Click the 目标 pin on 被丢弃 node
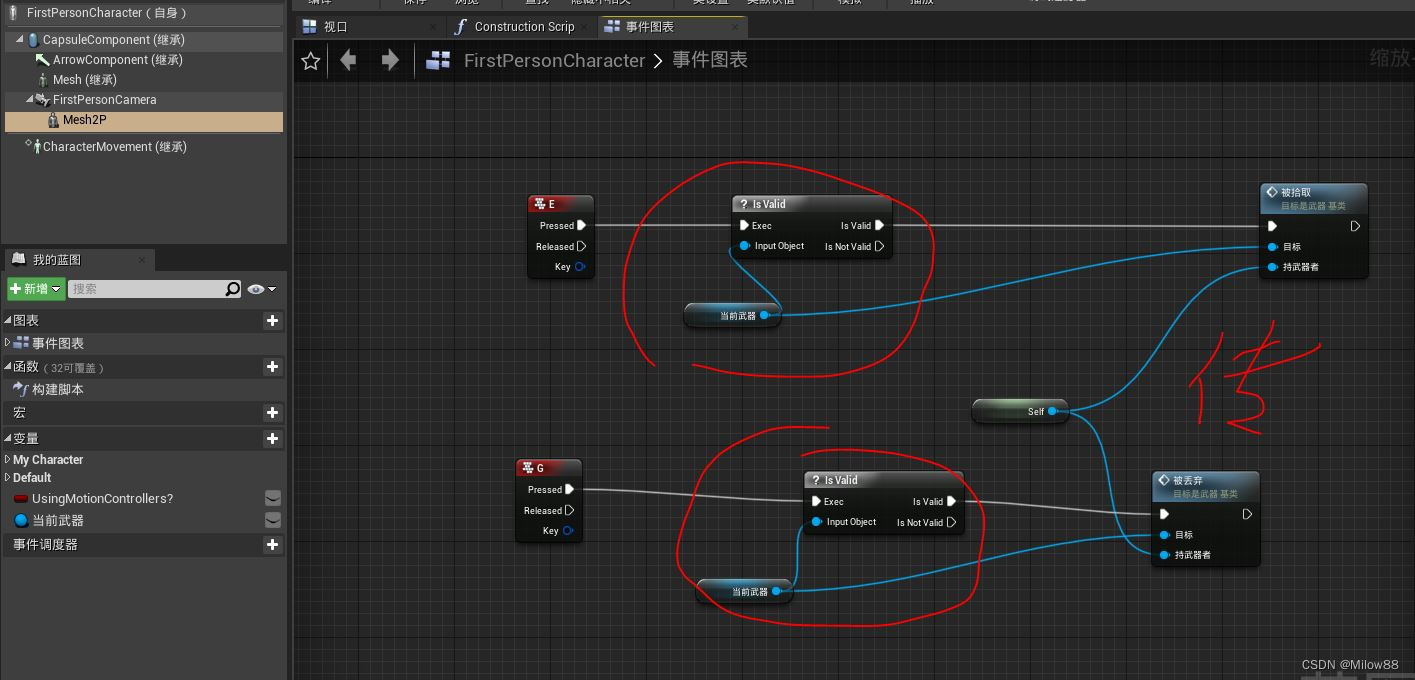1415x680 pixels. click(1164, 535)
